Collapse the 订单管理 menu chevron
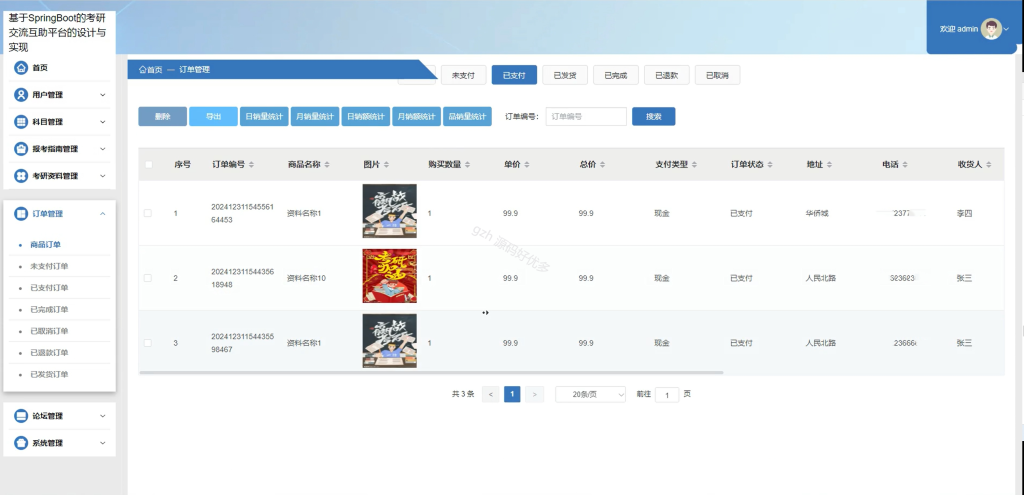The height and width of the screenshot is (495, 1024). pyautogui.click(x=103, y=214)
